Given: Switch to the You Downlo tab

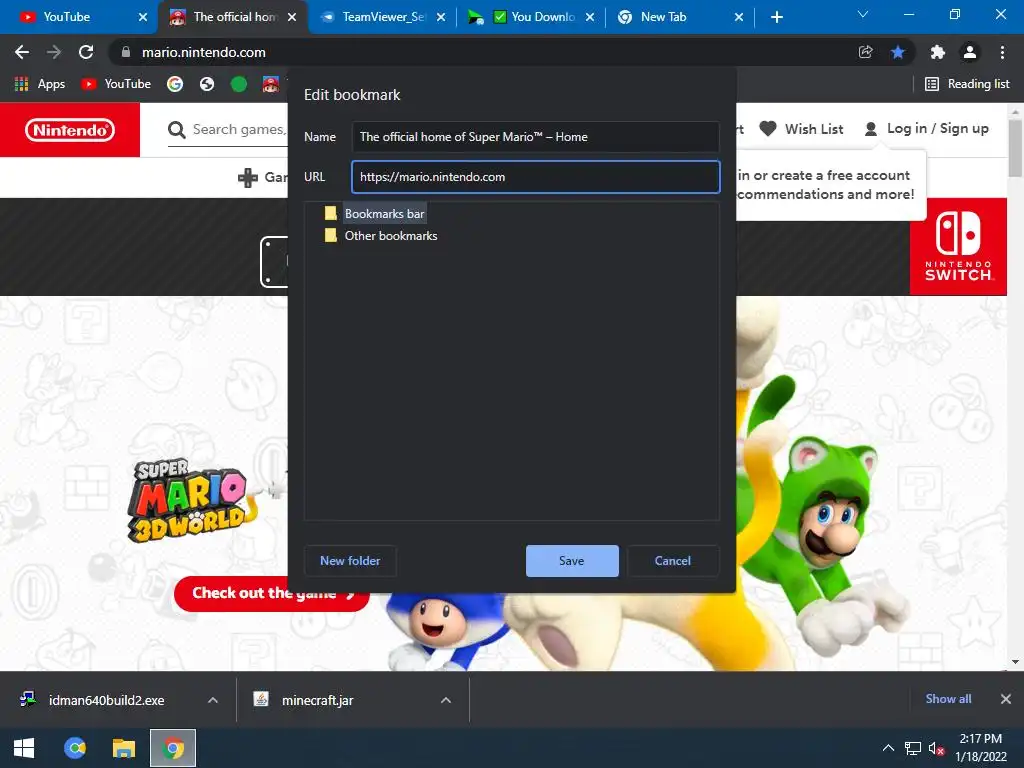Looking at the screenshot, I should pyautogui.click(x=532, y=17).
